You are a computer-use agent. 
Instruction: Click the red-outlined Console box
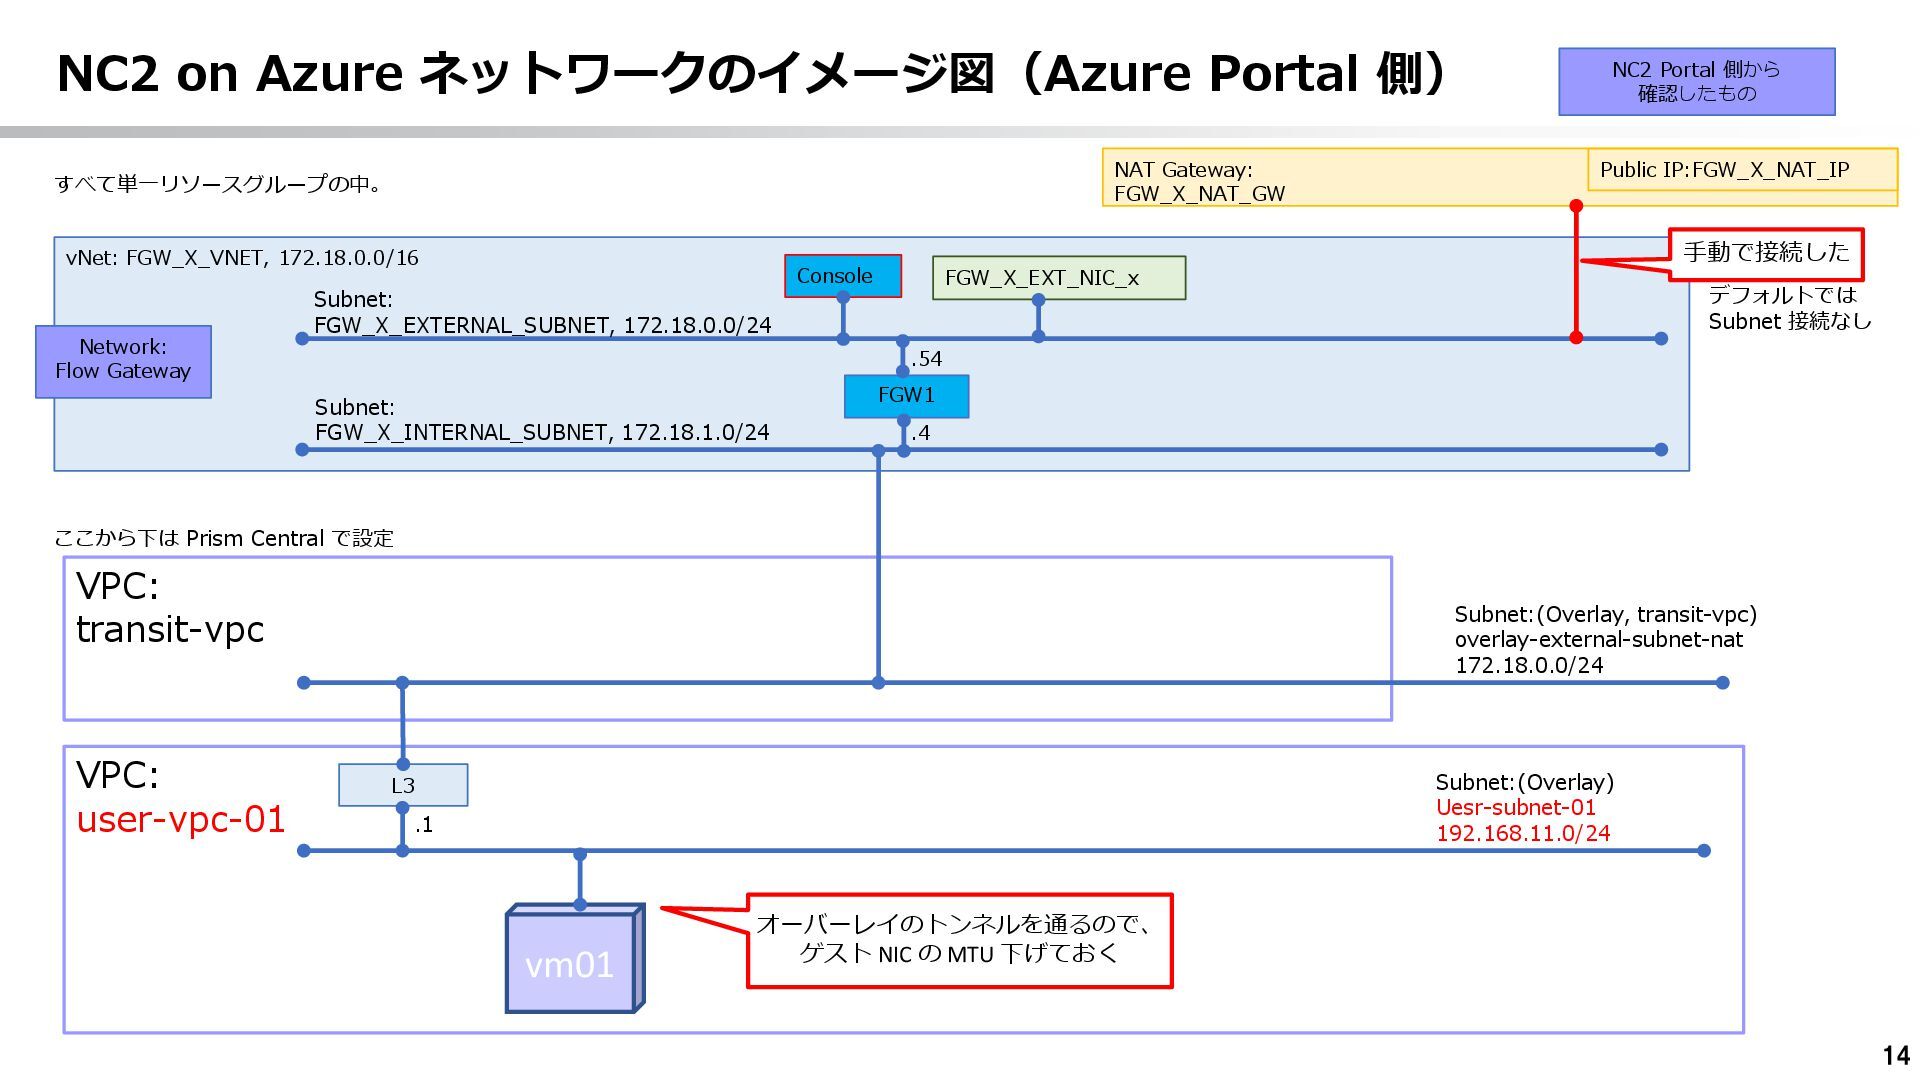[842, 276]
